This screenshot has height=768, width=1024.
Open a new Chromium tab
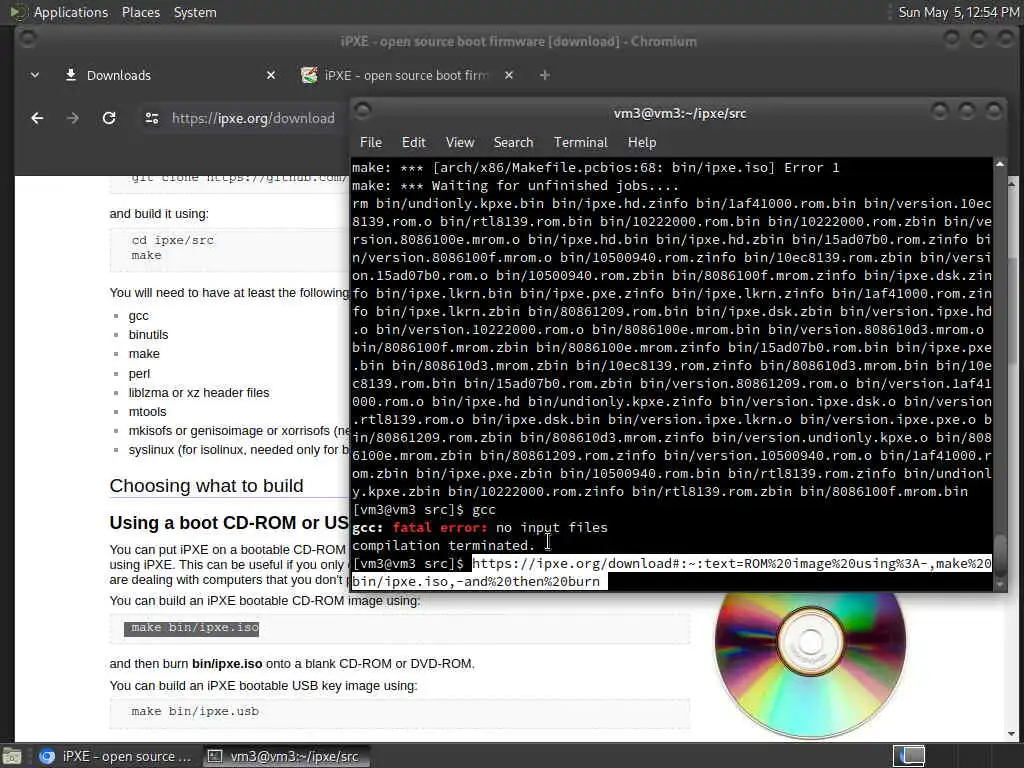(544, 75)
